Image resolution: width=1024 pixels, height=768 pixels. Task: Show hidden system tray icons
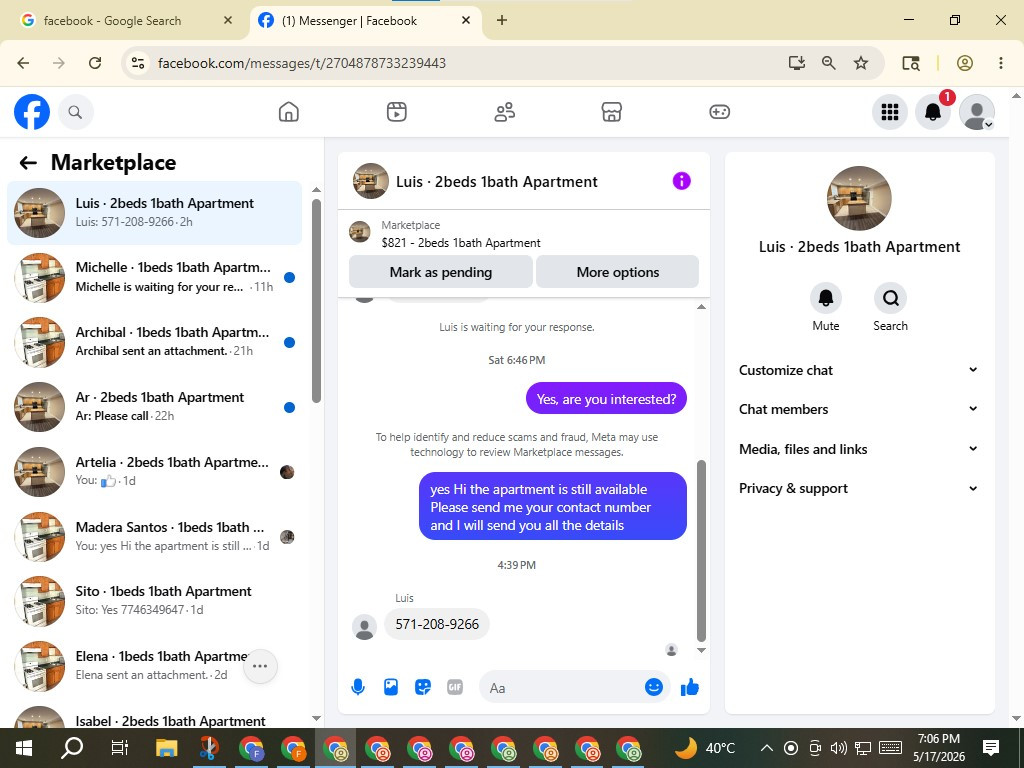tap(767, 748)
